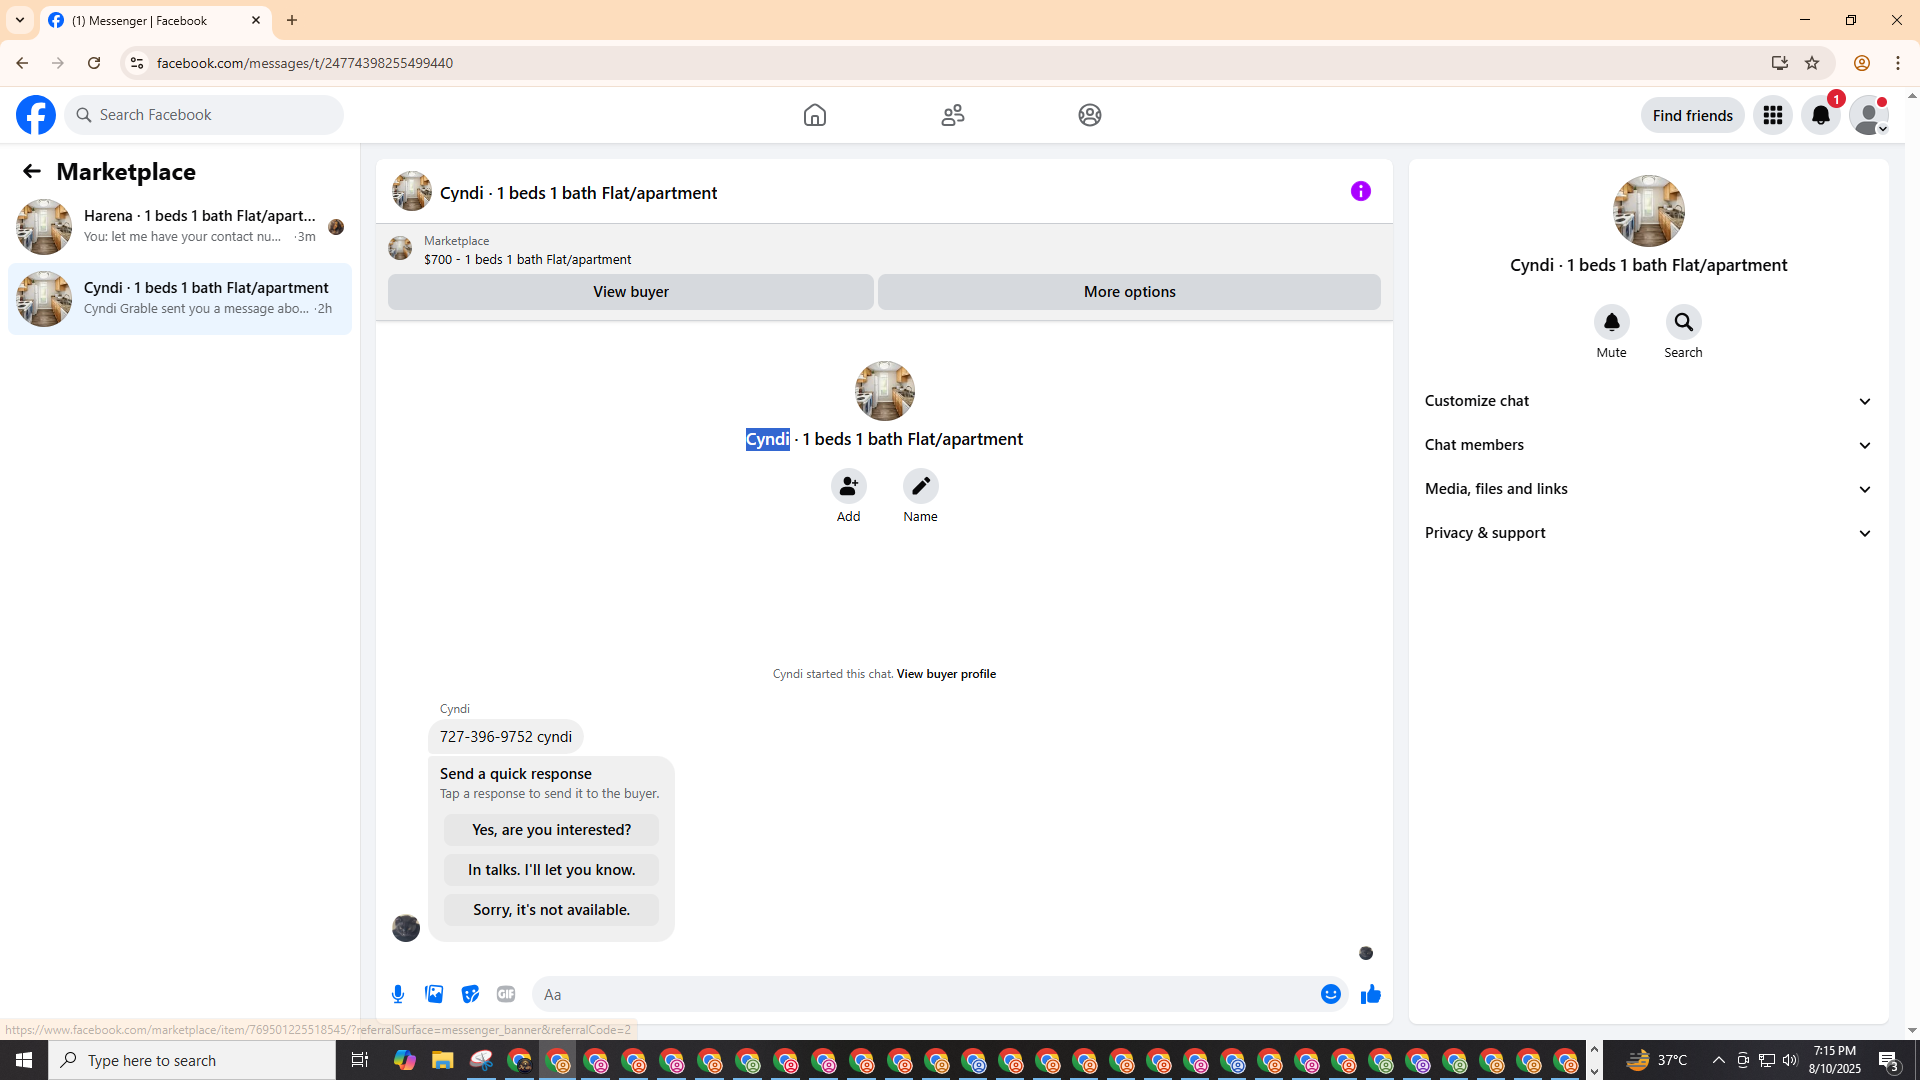This screenshot has height=1080, width=1920.
Task: Click the message input field
Action: click(920, 994)
